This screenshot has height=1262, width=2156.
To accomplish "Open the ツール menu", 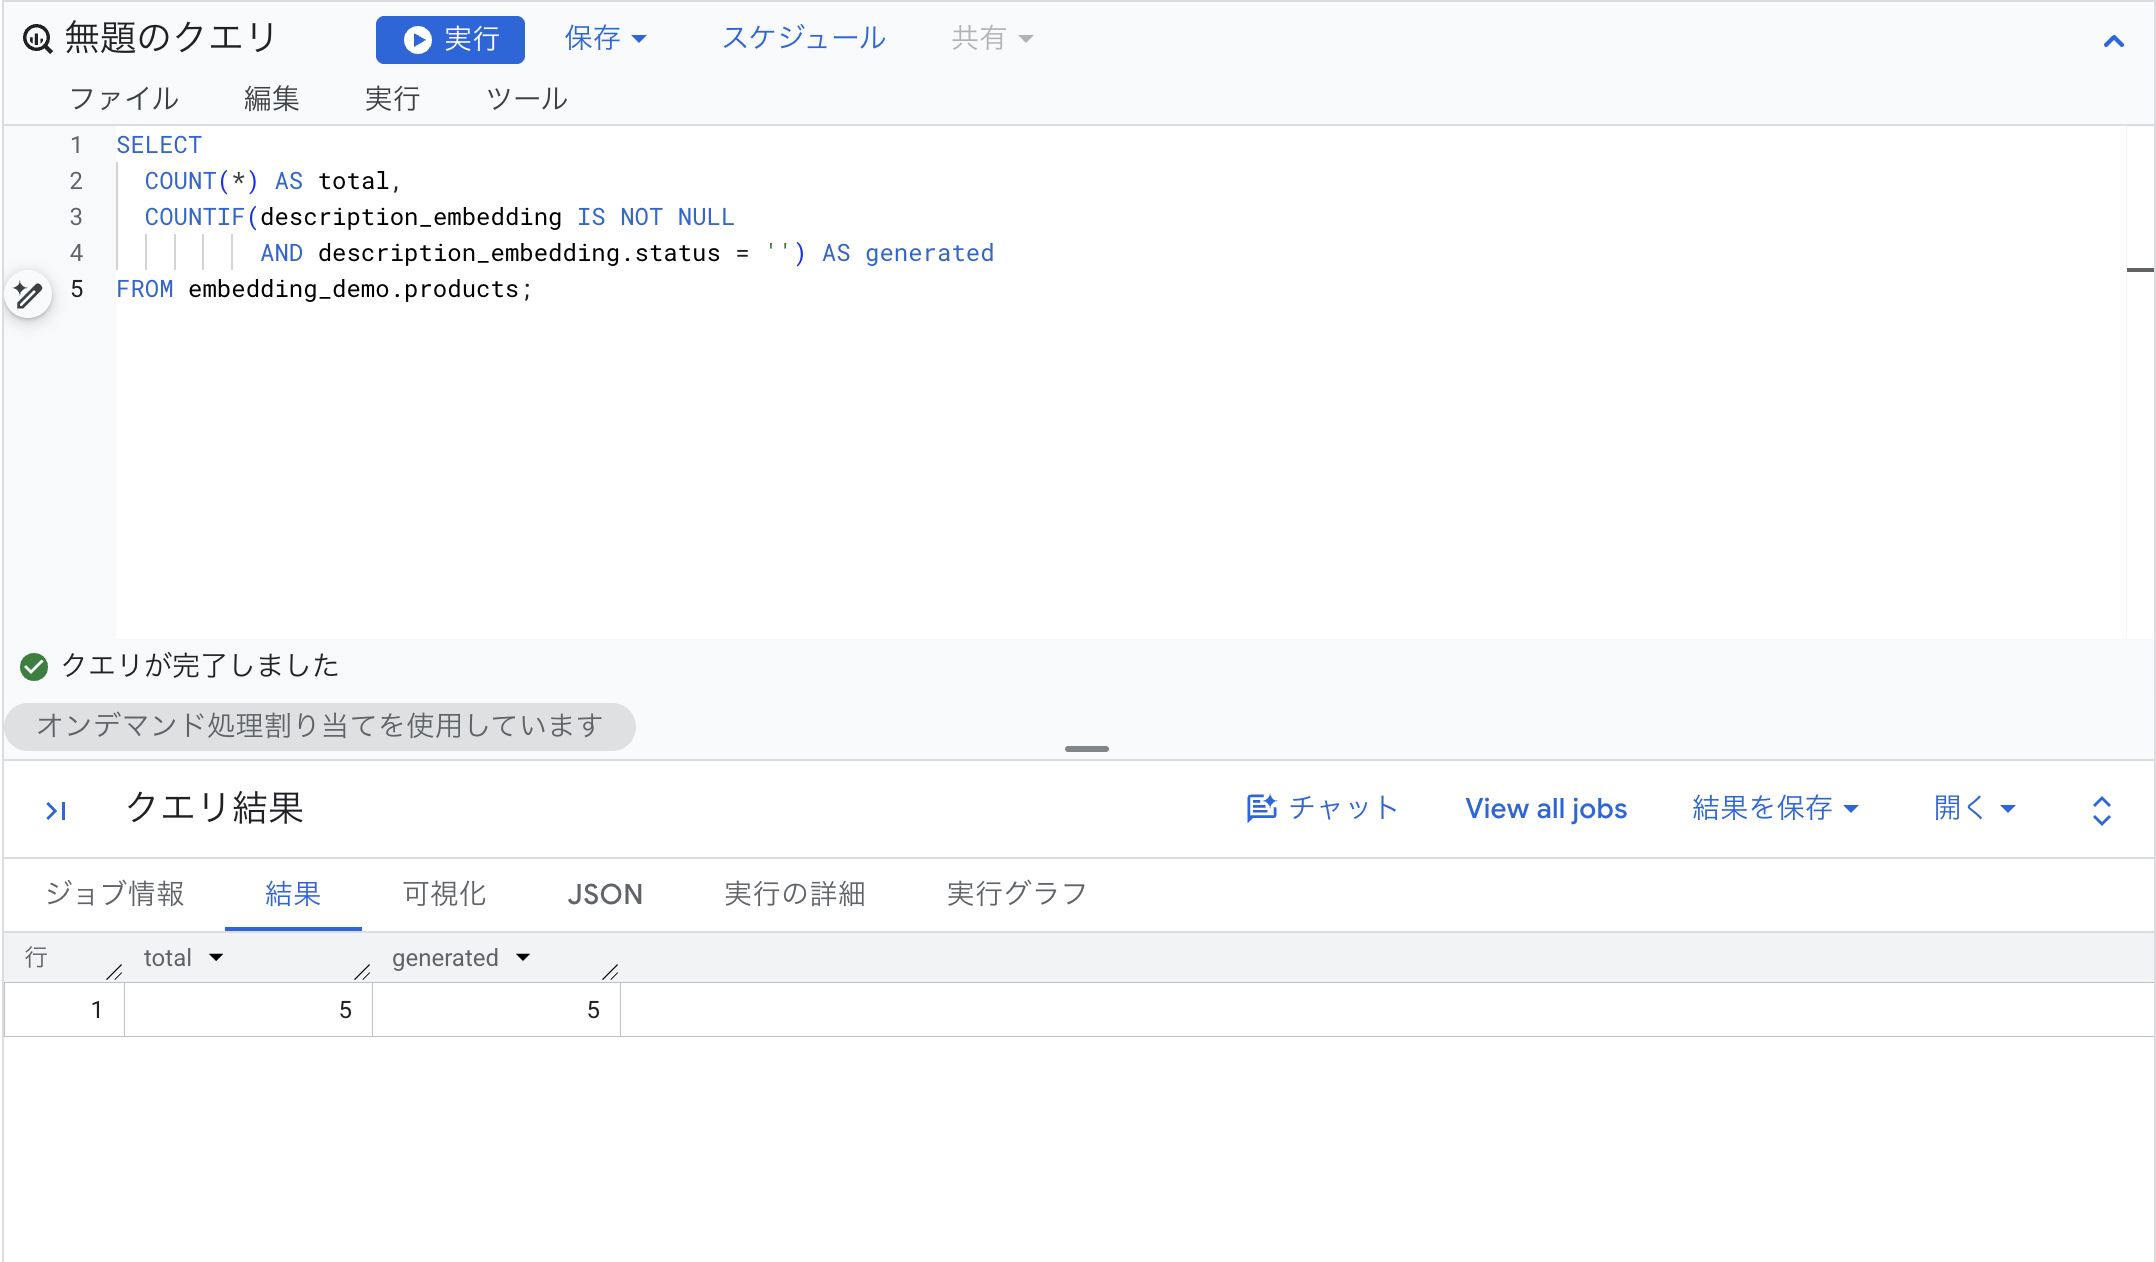I will pyautogui.click(x=526, y=98).
